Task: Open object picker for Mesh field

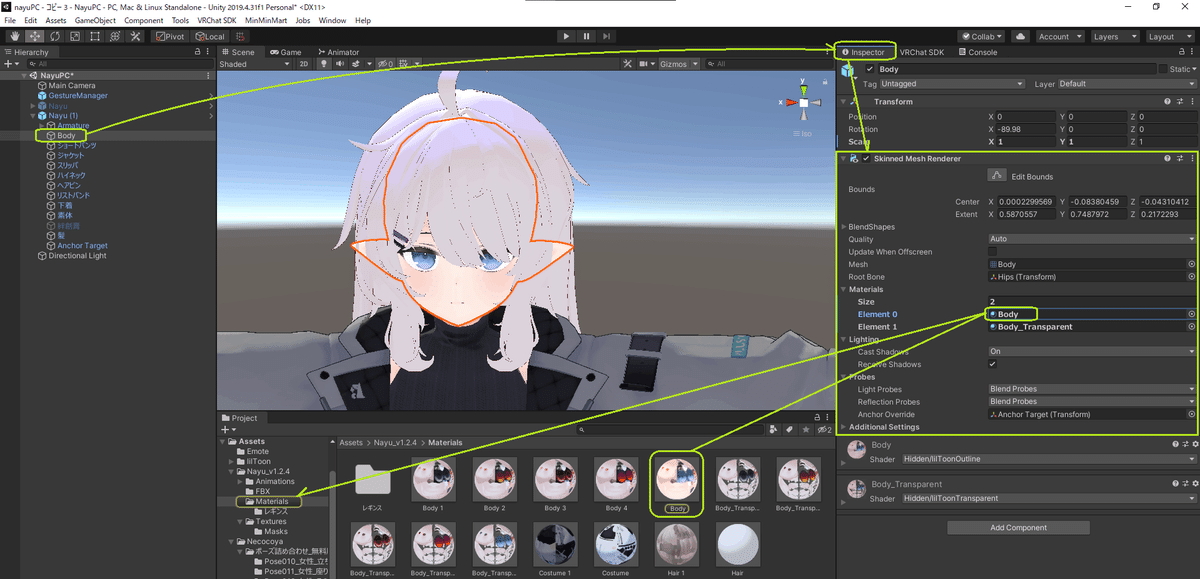Action: 1191,264
